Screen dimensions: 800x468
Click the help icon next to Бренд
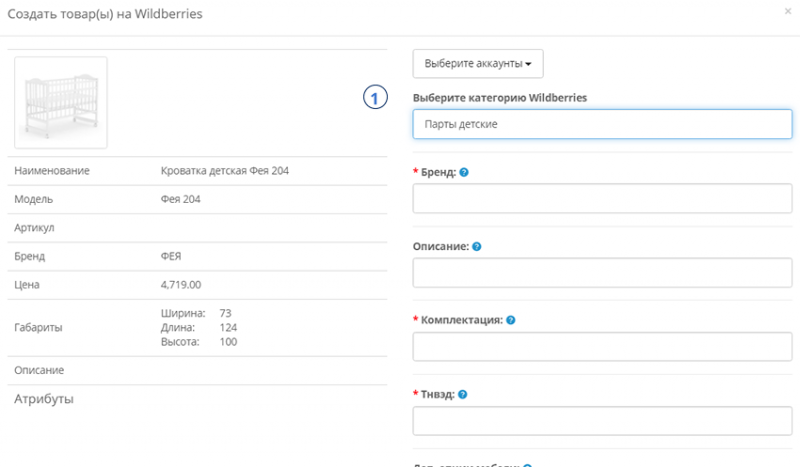pyautogui.click(x=464, y=172)
